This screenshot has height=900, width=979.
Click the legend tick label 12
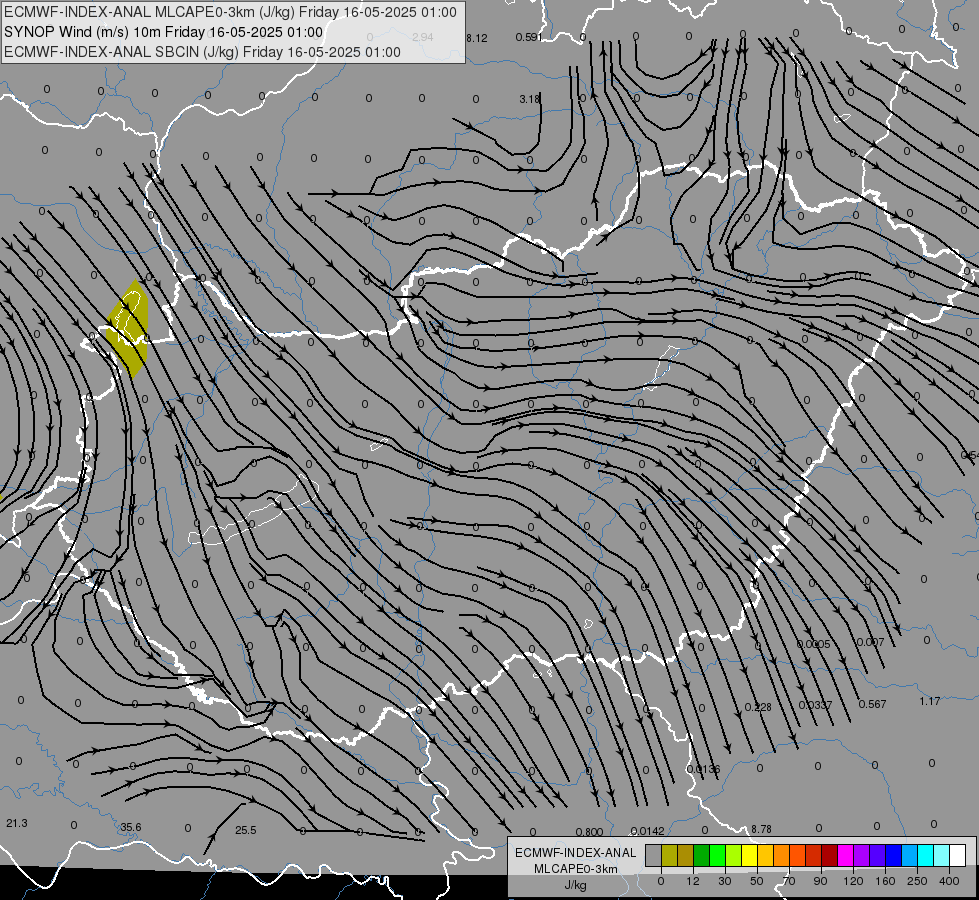click(692, 881)
